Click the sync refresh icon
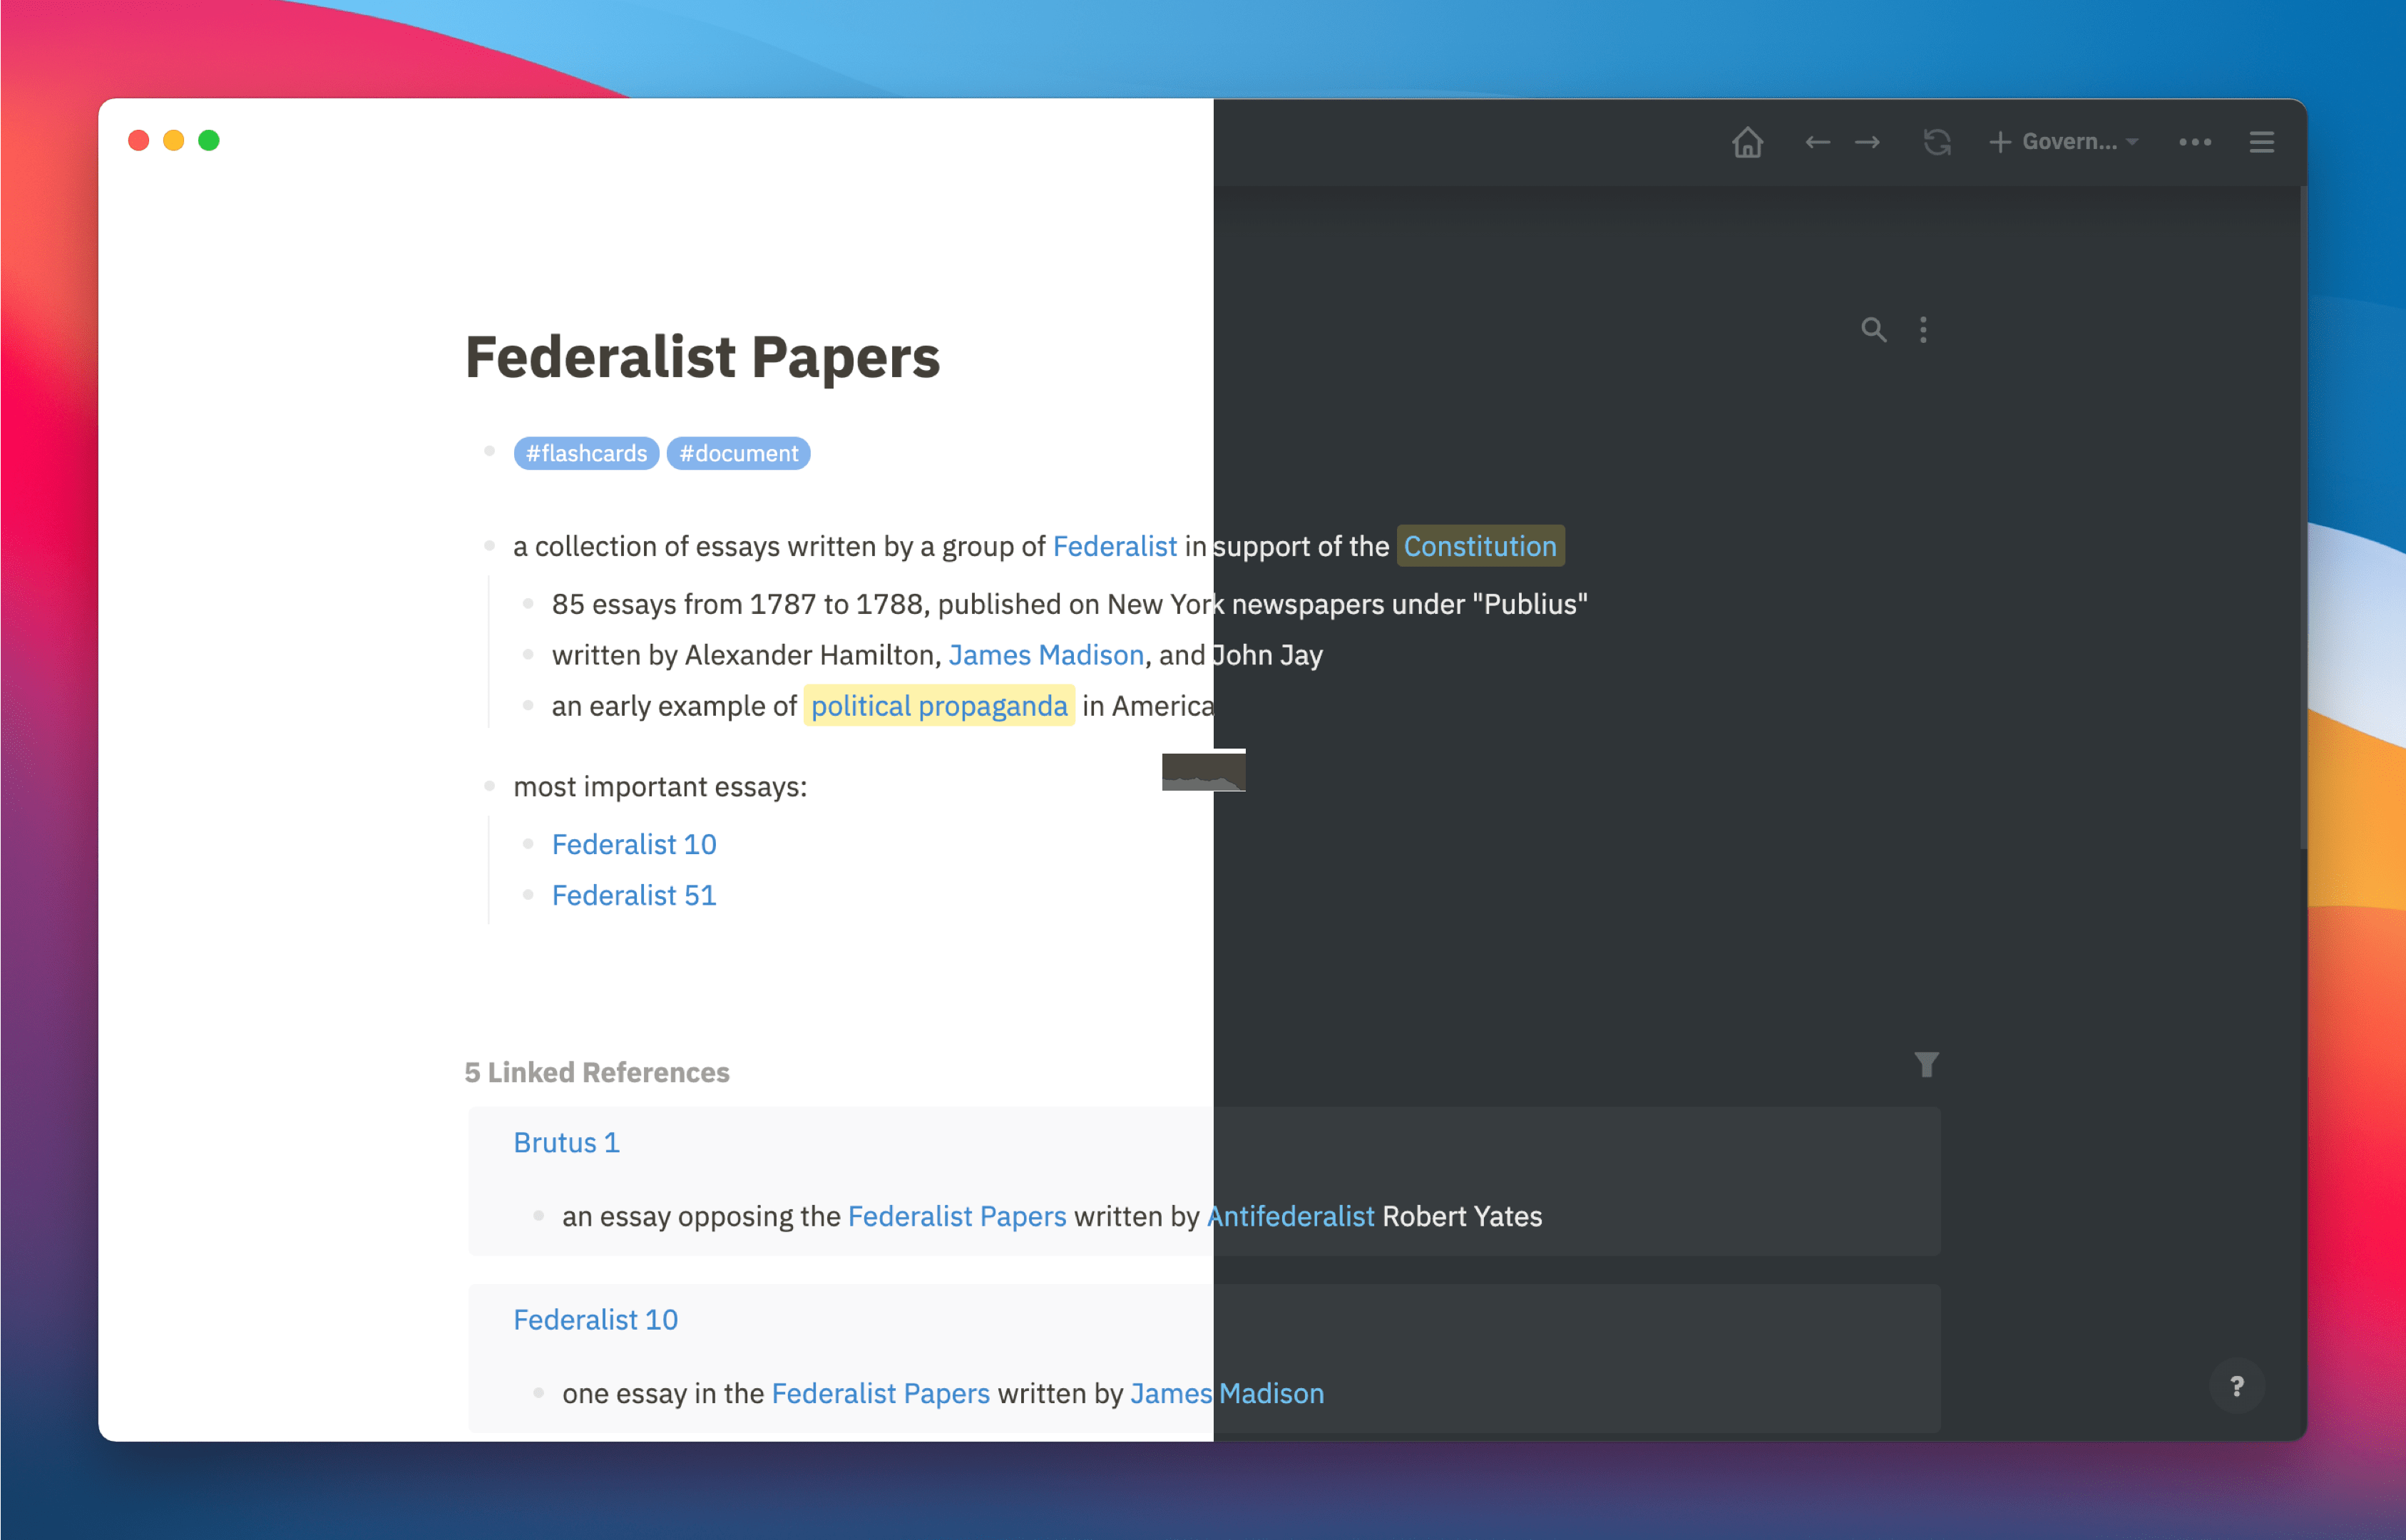Image resolution: width=2406 pixels, height=1540 pixels. point(1937,142)
